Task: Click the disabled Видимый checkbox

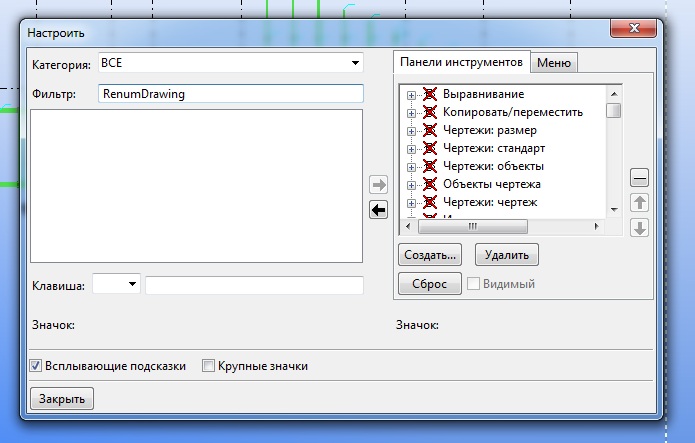Action: click(473, 283)
